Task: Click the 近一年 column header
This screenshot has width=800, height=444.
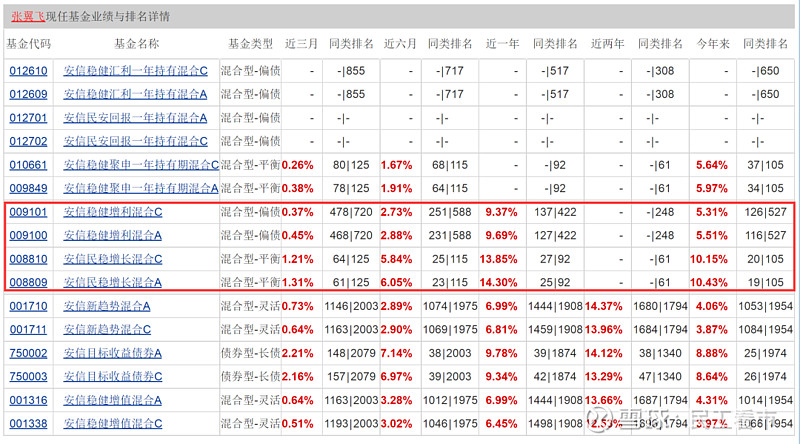Action: pyautogui.click(x=502, y=44)
